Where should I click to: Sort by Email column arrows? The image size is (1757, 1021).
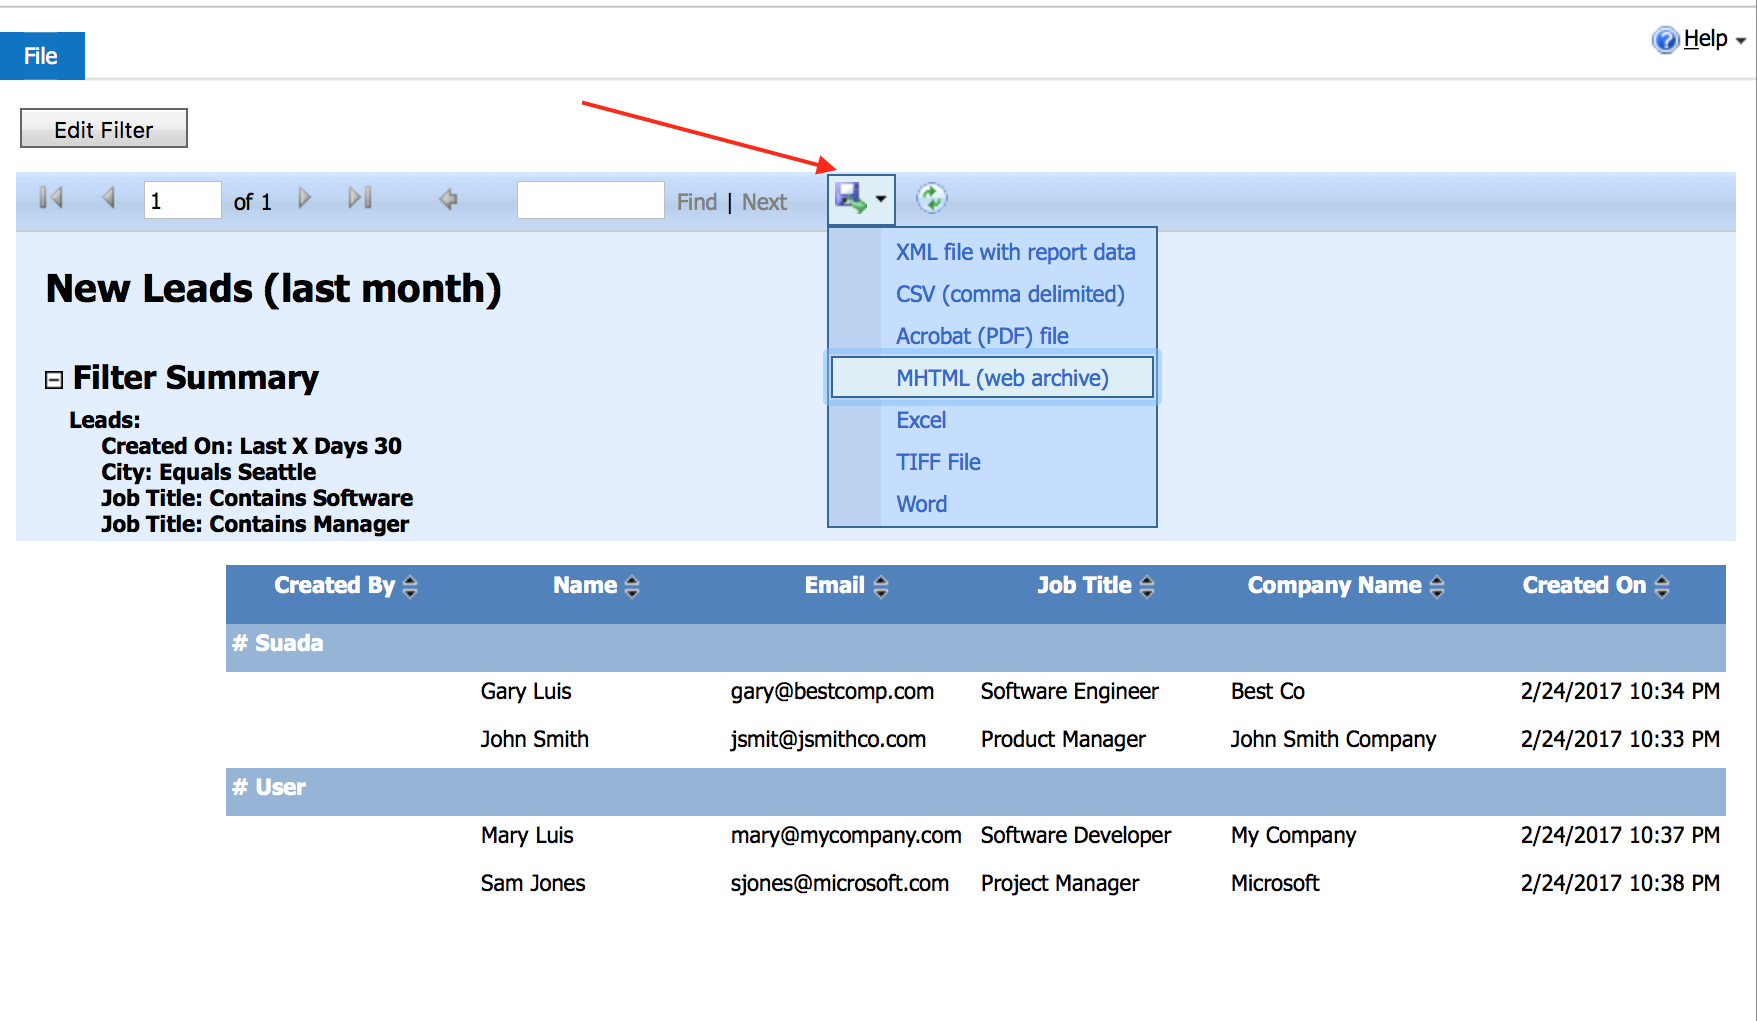tap(880, 587)
